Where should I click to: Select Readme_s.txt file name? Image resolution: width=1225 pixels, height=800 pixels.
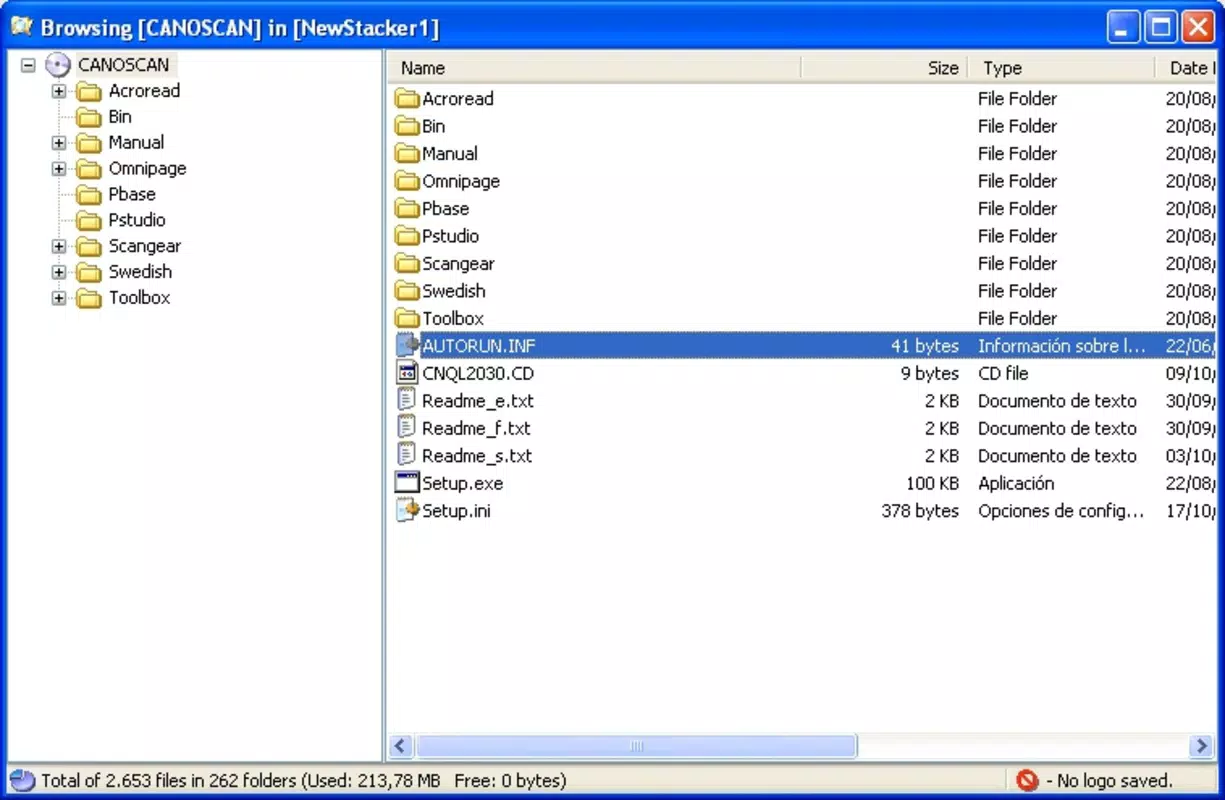[477, 455]
